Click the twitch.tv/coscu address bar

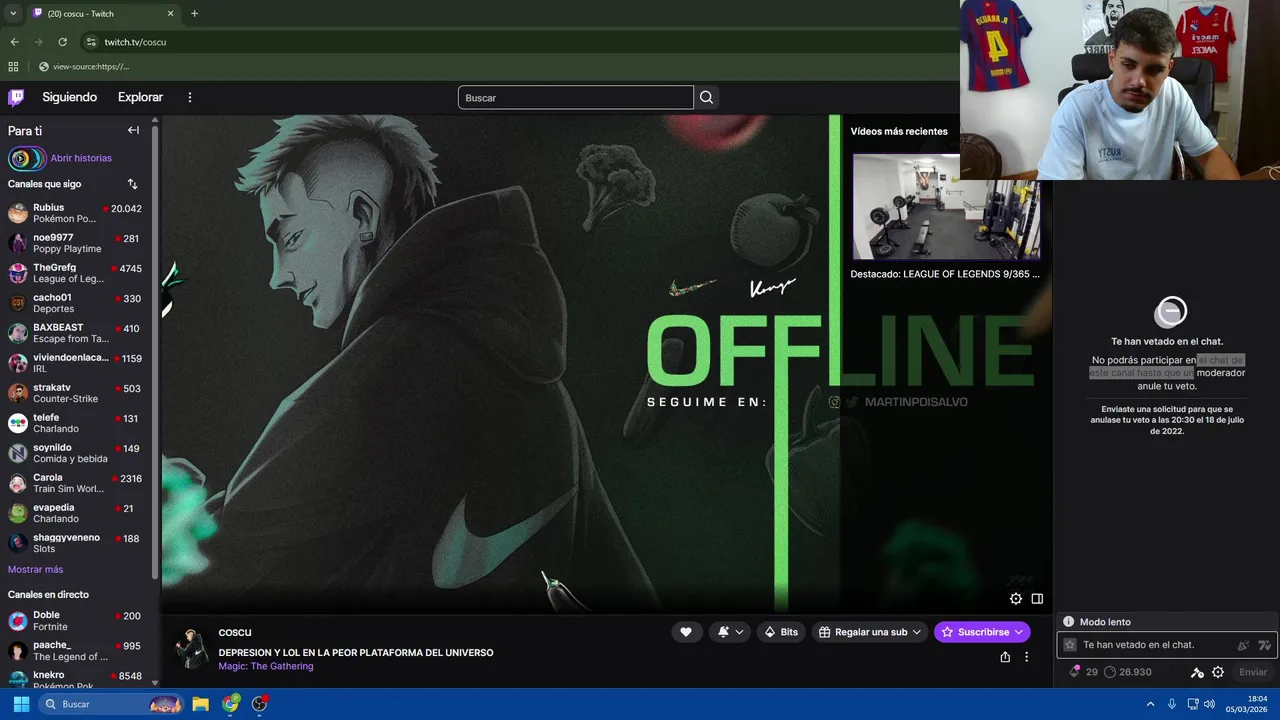(x=520, y=42)
